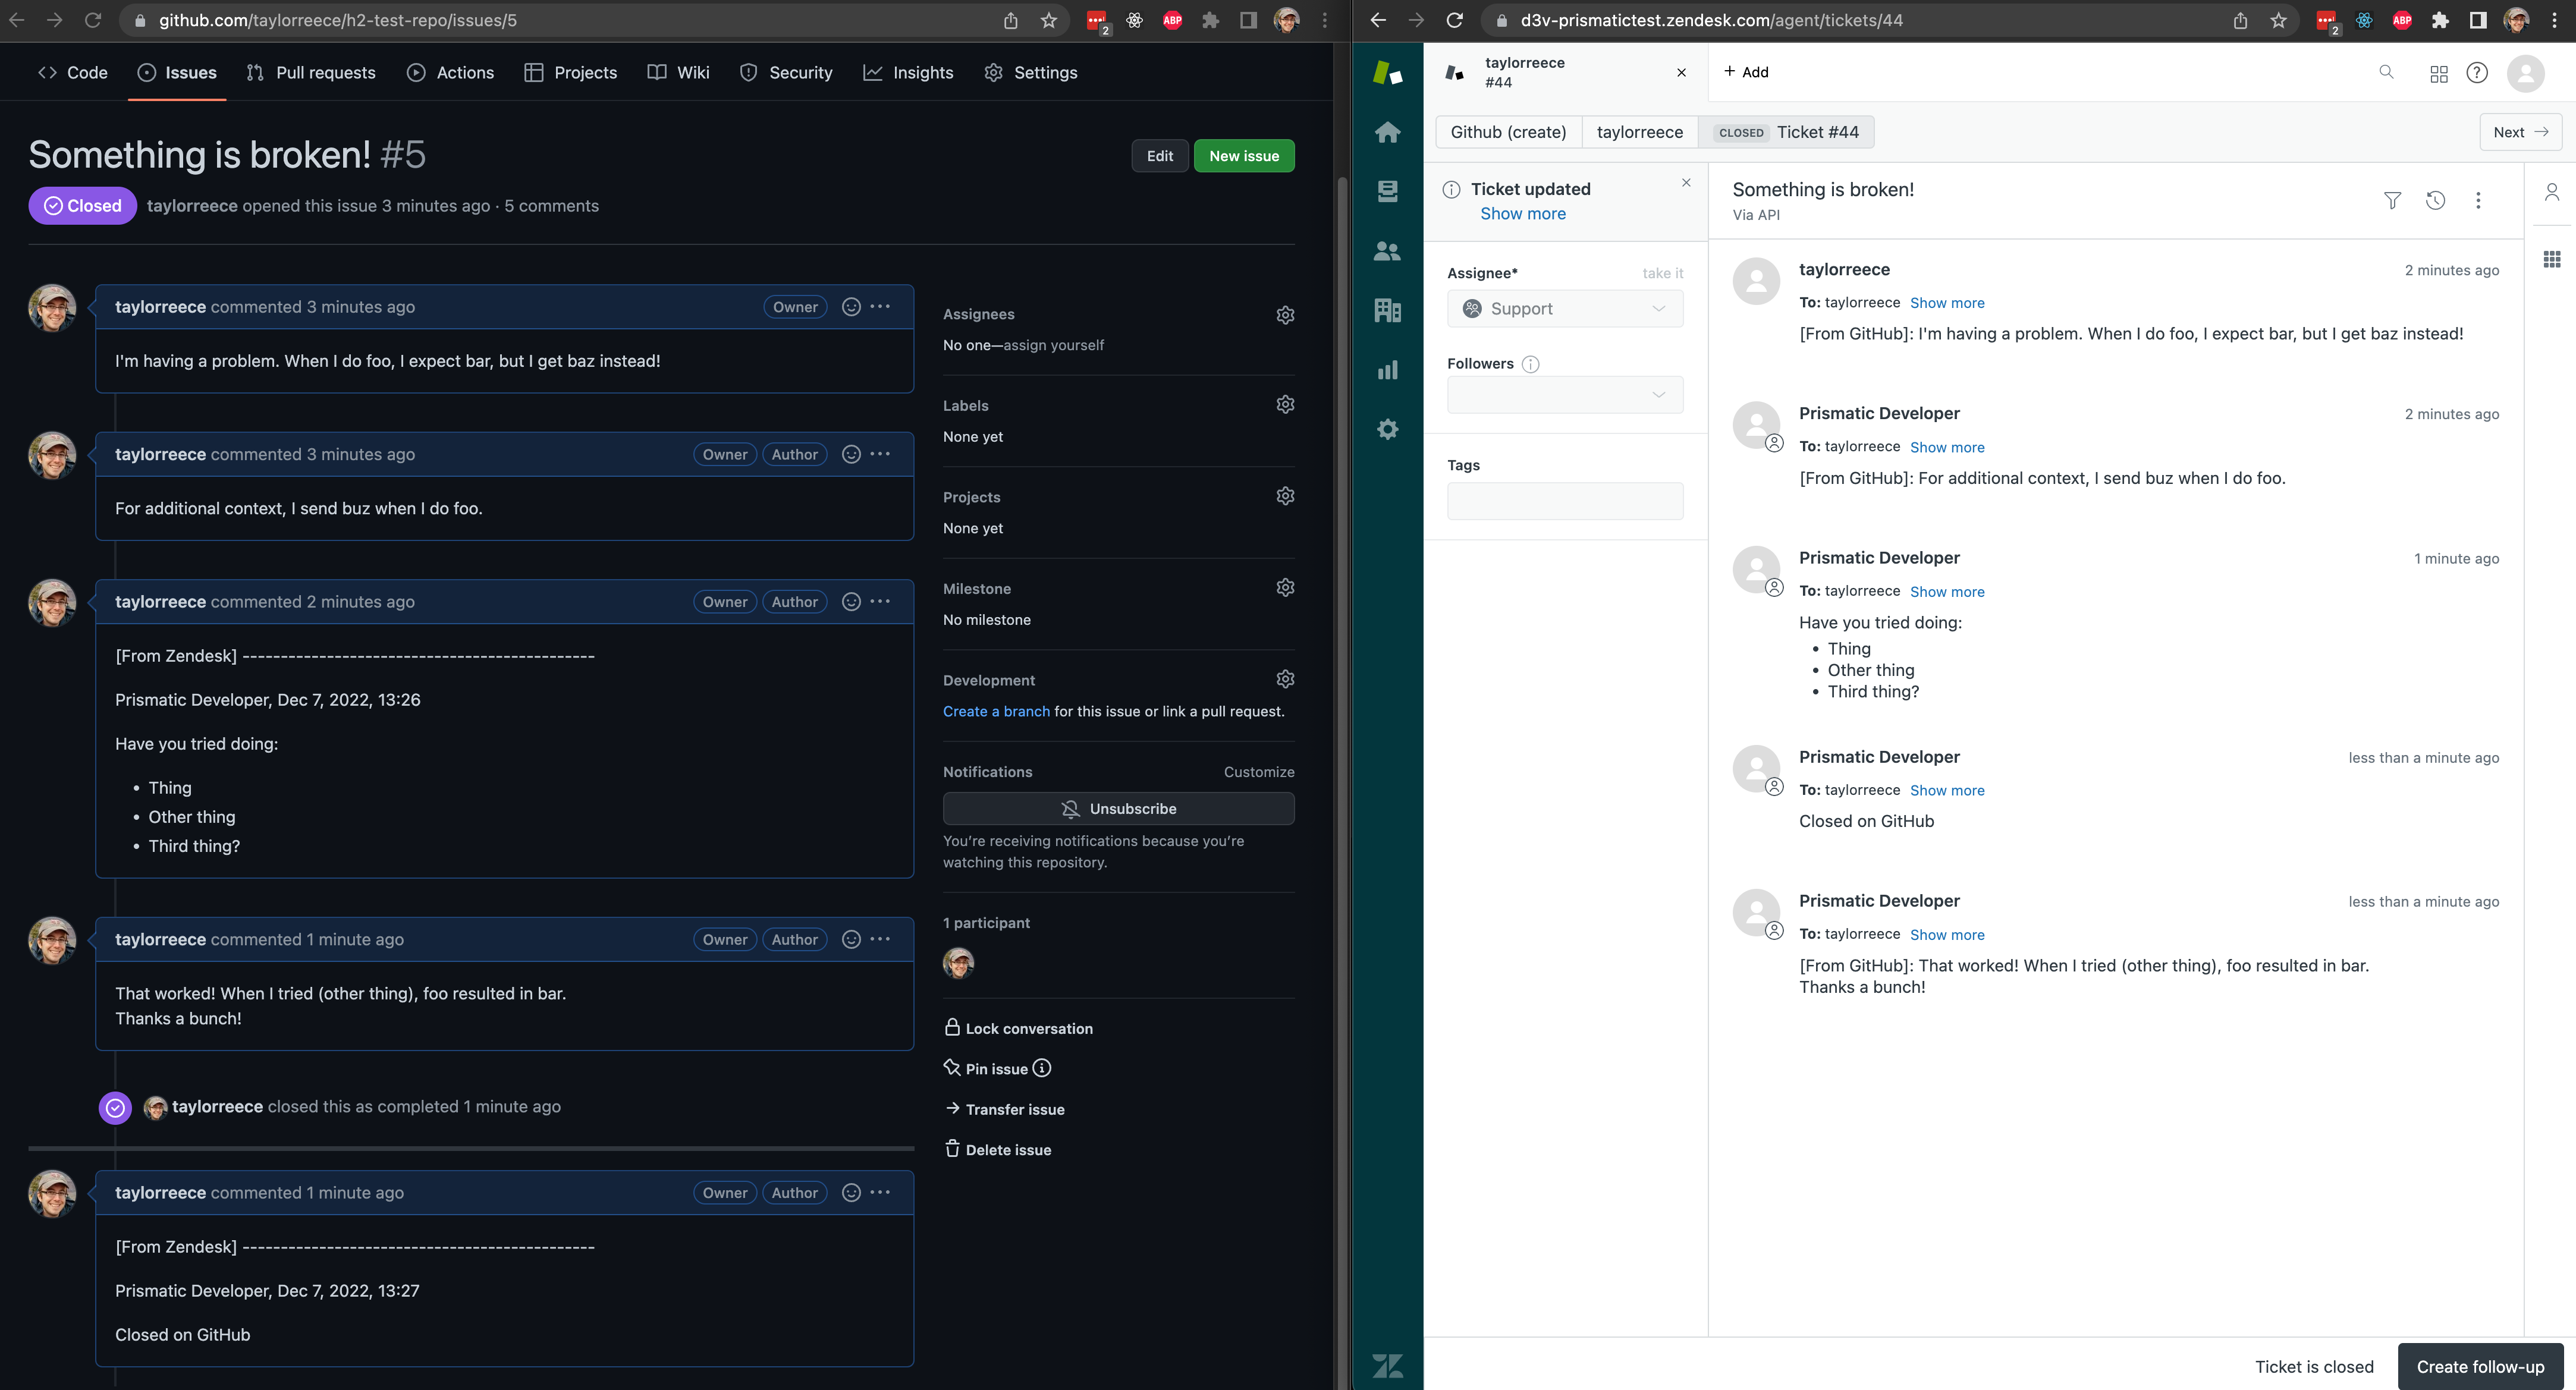Open the Customers panel icon

point(1387,251)
